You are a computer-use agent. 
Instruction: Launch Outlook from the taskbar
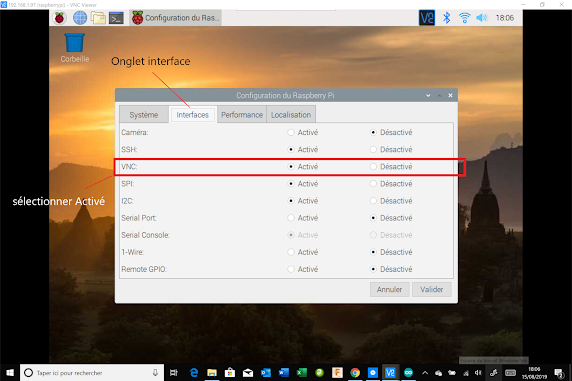pos(266,373)
